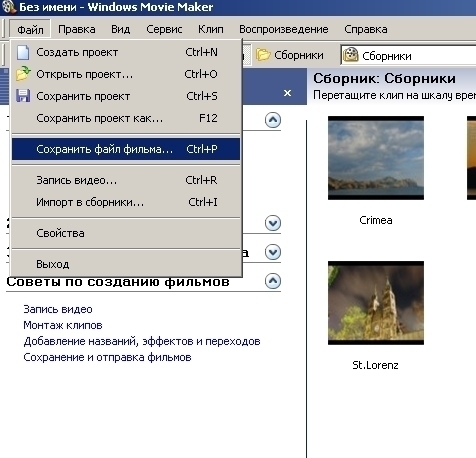The image size is (476, 458).
Task: Close the task pane with the X button
Action: click(287, 93)
